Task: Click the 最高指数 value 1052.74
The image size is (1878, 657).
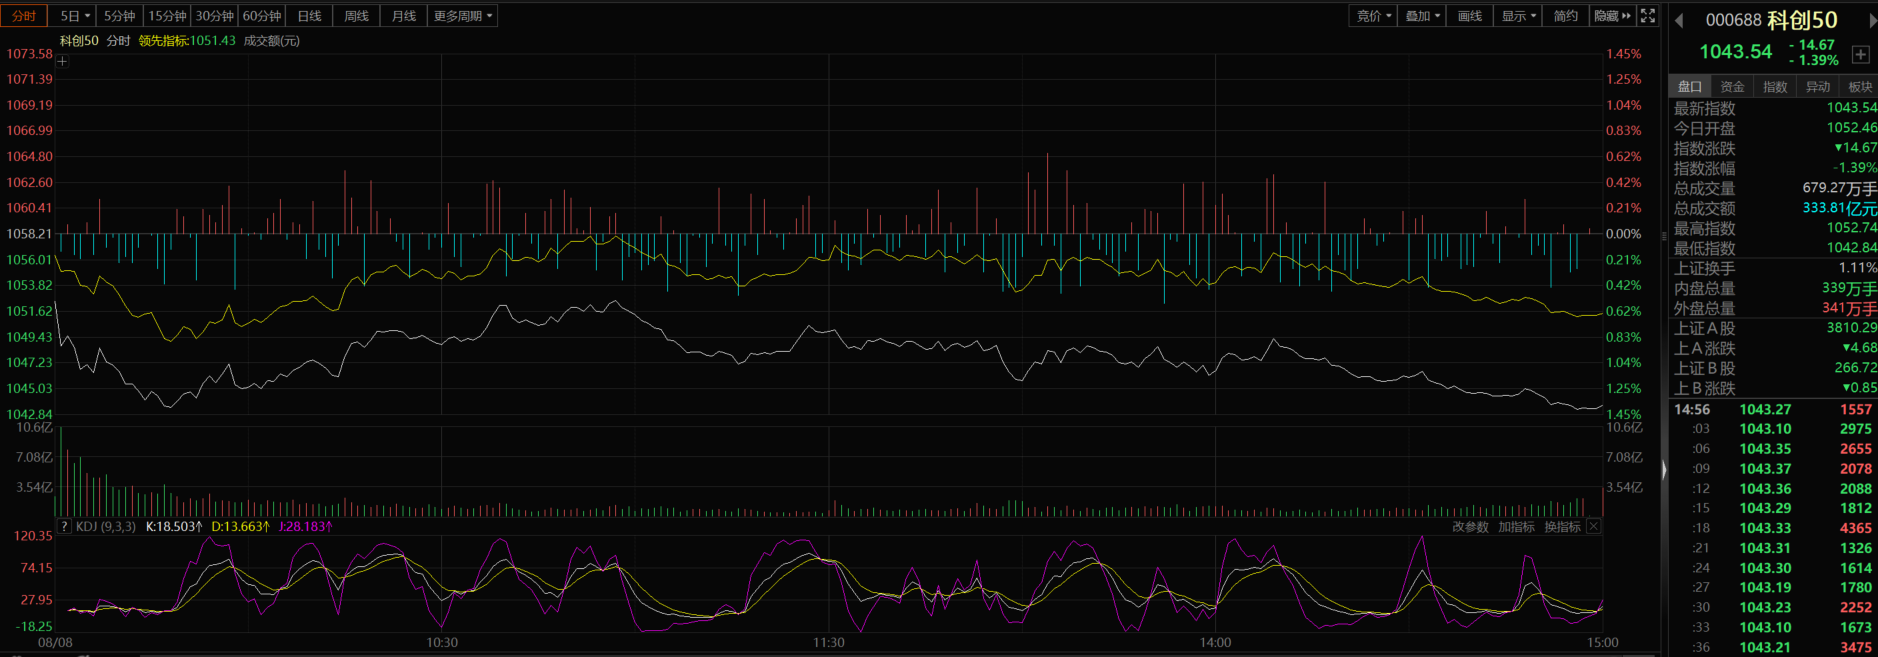Action: [1852, 228]
